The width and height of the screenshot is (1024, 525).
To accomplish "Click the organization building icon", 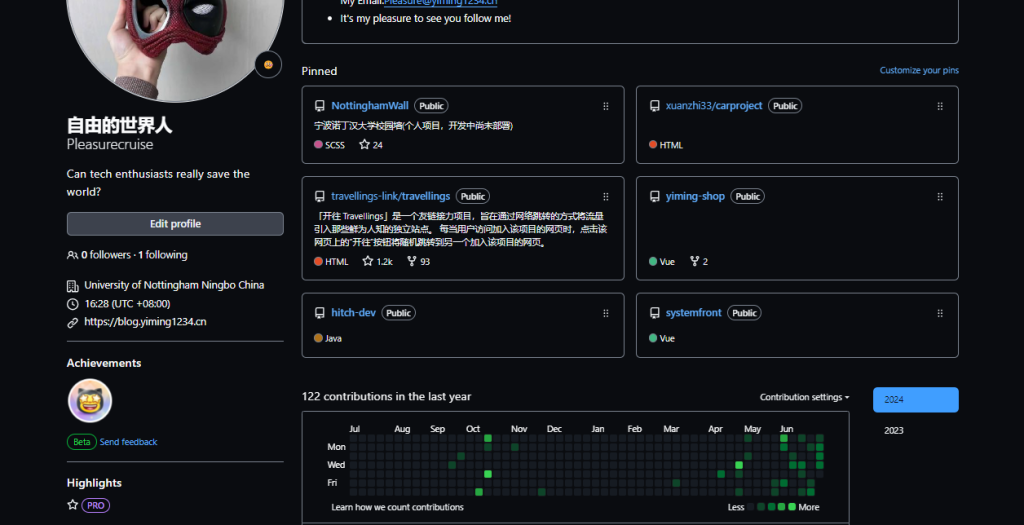I will 72,285.
